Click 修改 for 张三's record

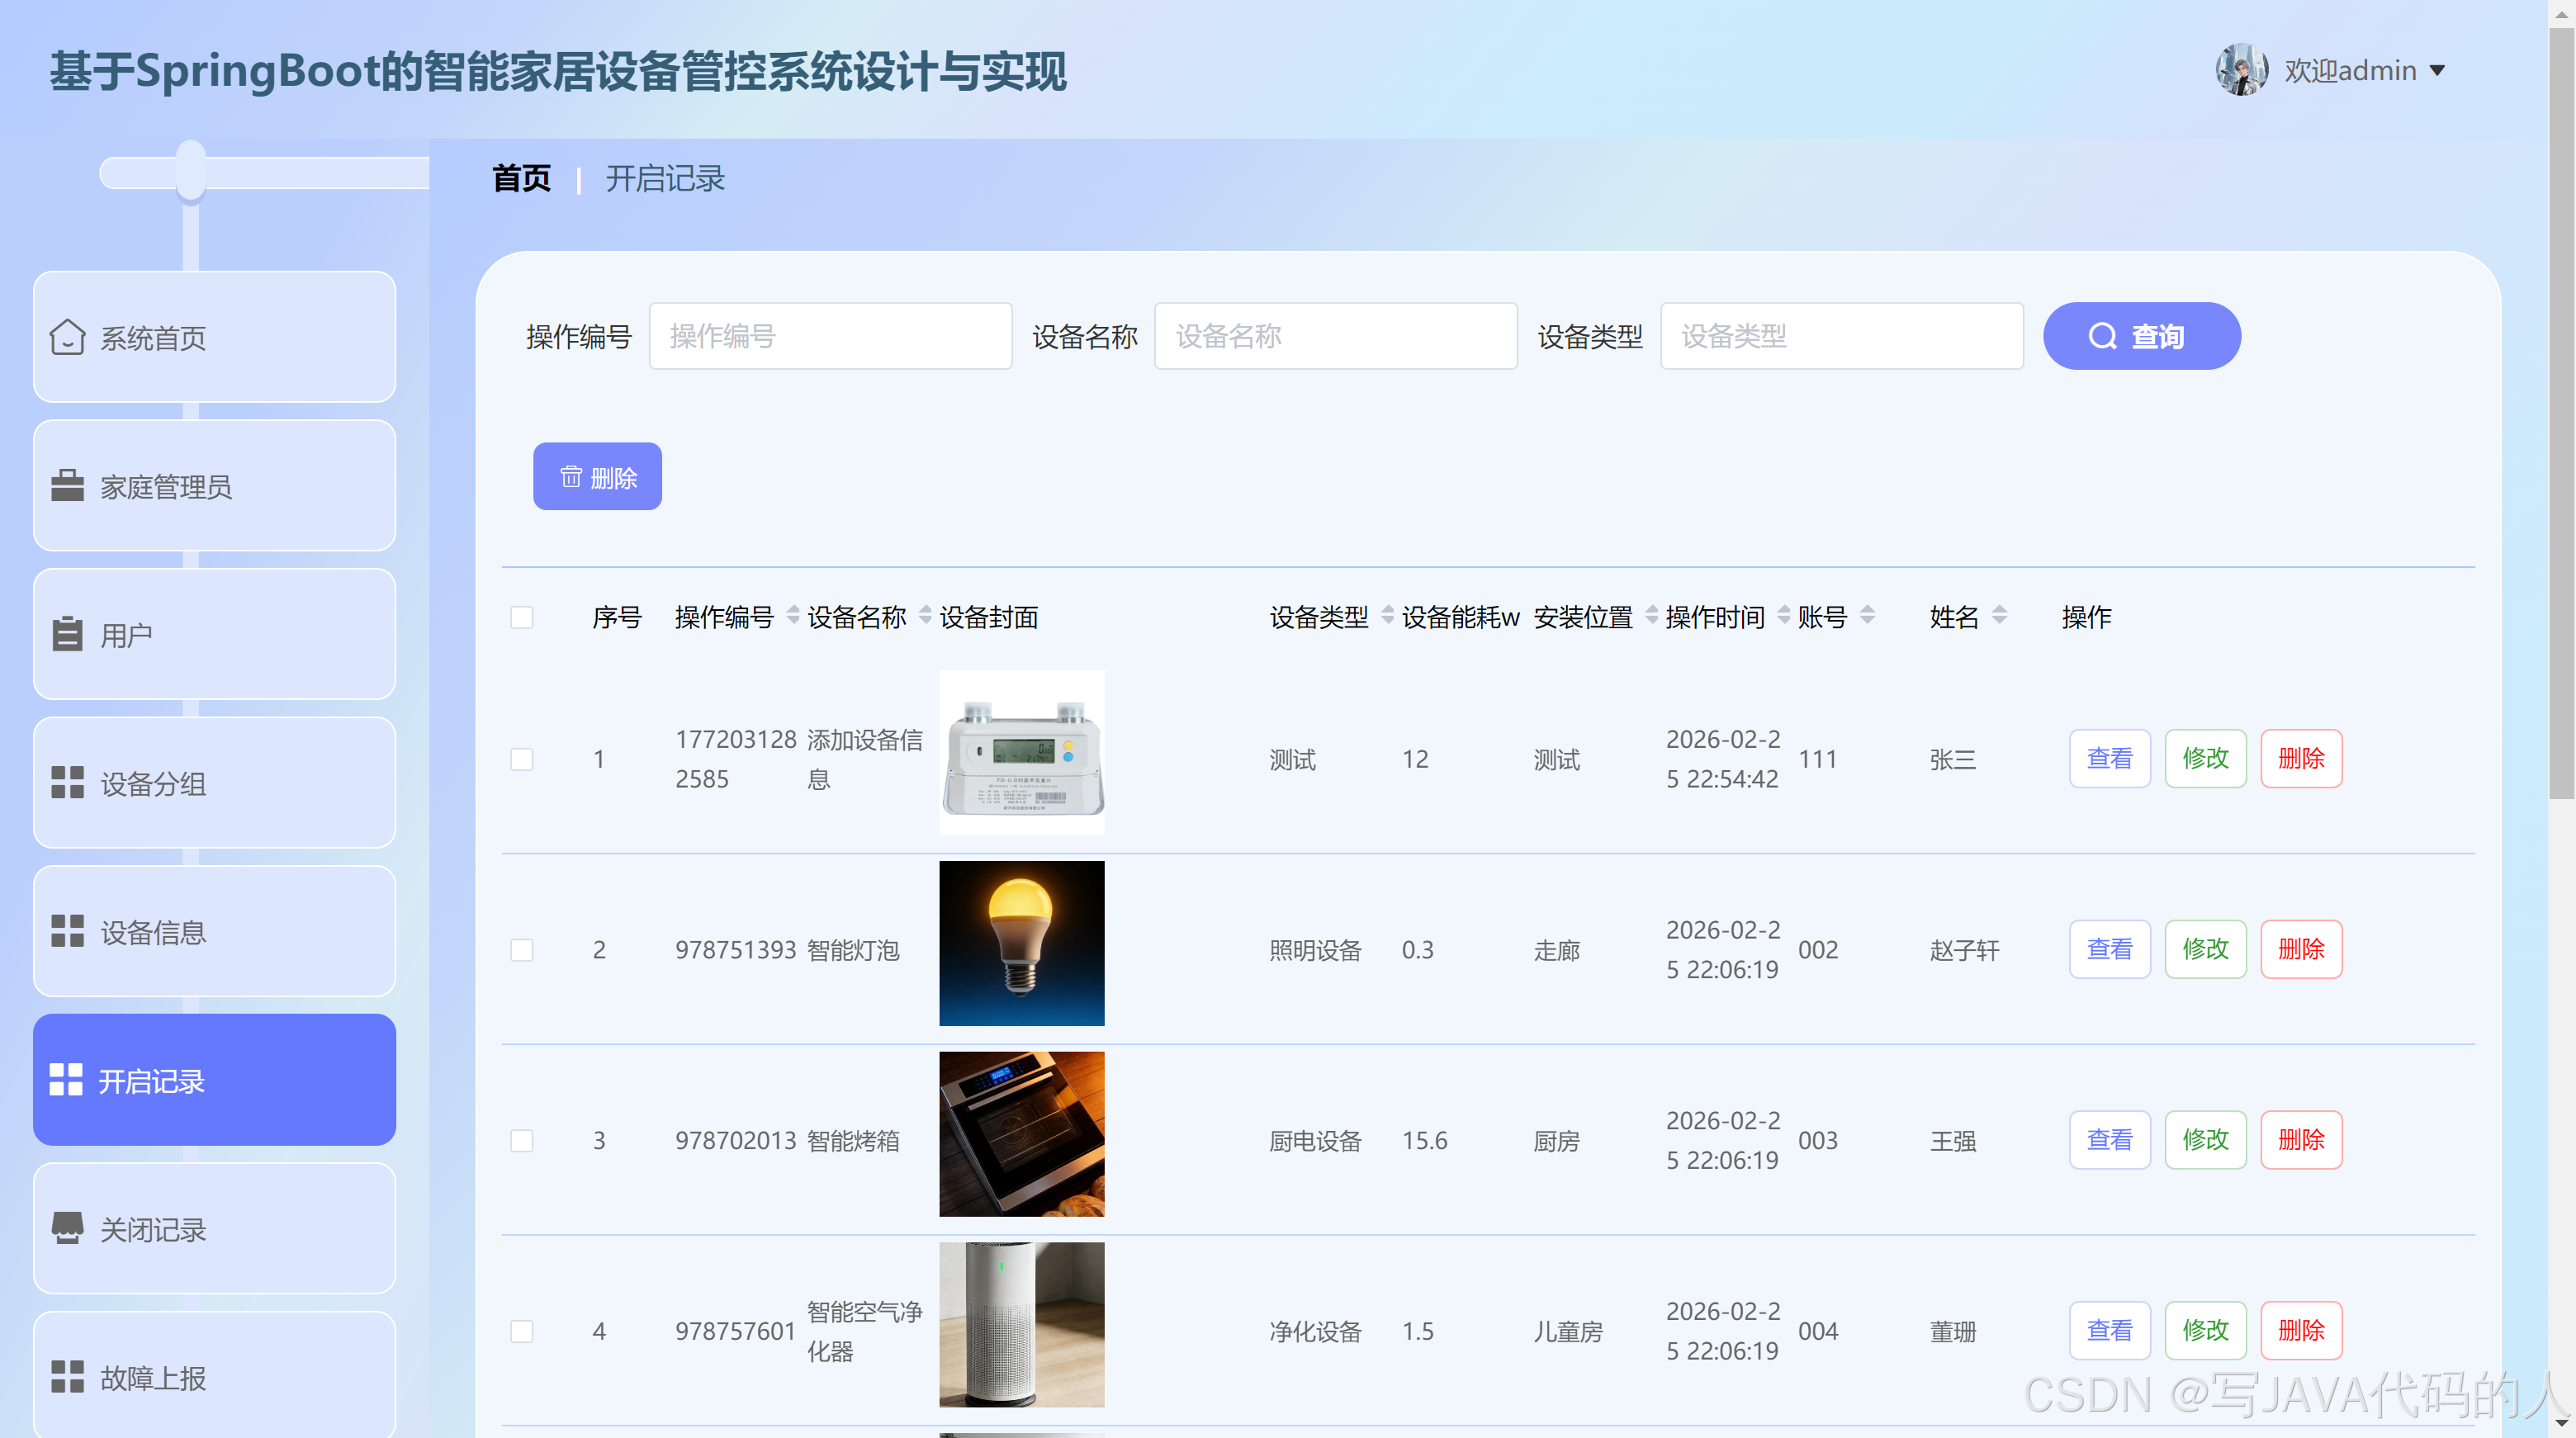pos(2206,759)
